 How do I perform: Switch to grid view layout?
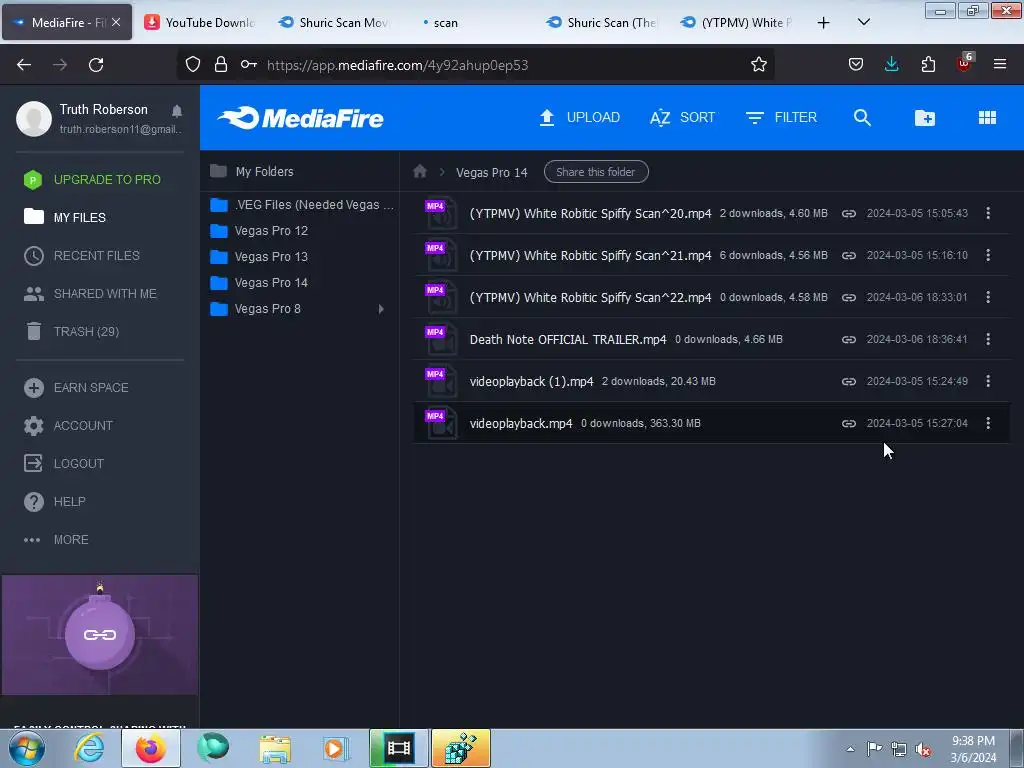[987, 118]
